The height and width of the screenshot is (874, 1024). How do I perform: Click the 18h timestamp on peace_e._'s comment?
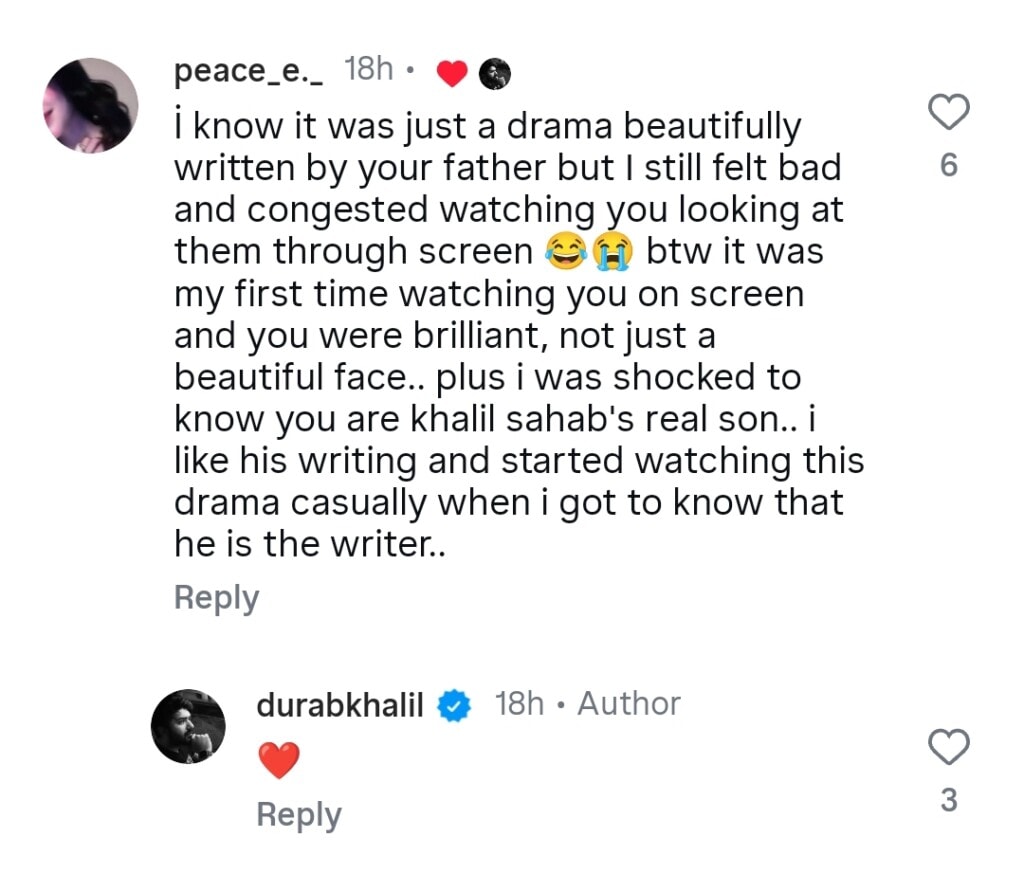pos(367,69)
